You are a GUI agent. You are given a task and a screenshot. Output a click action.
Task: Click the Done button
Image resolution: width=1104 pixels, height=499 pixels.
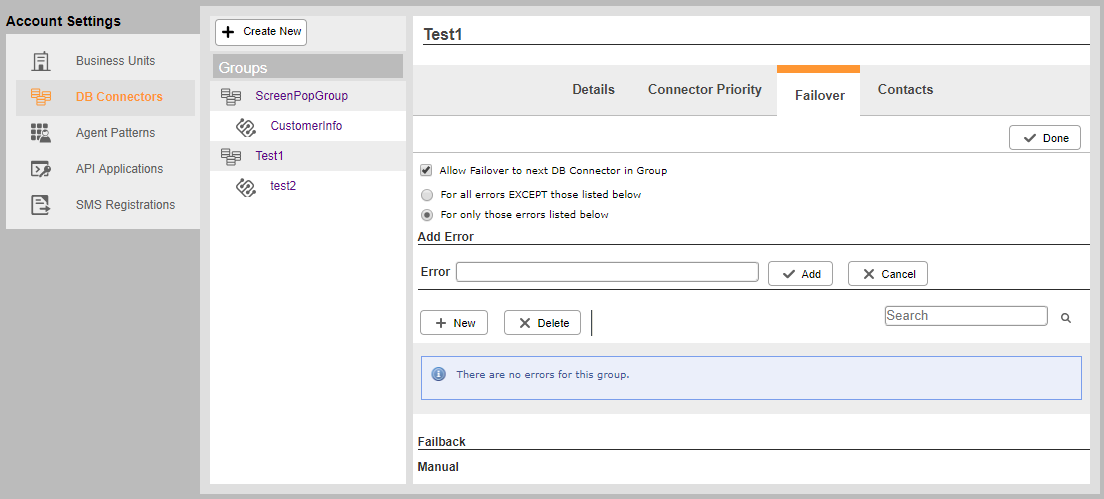pos(1045,138)
